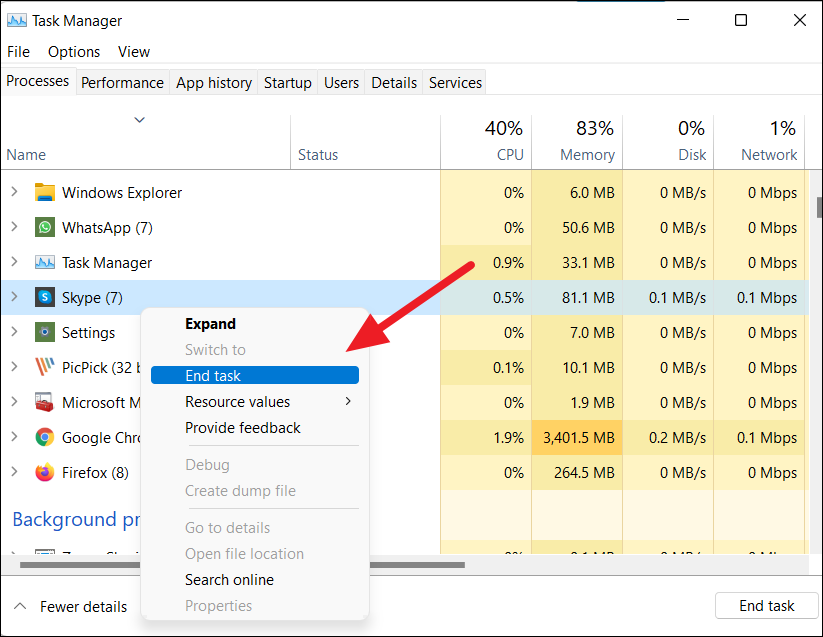
Task: Click the Firefox (8) process name
Action: 95,473
